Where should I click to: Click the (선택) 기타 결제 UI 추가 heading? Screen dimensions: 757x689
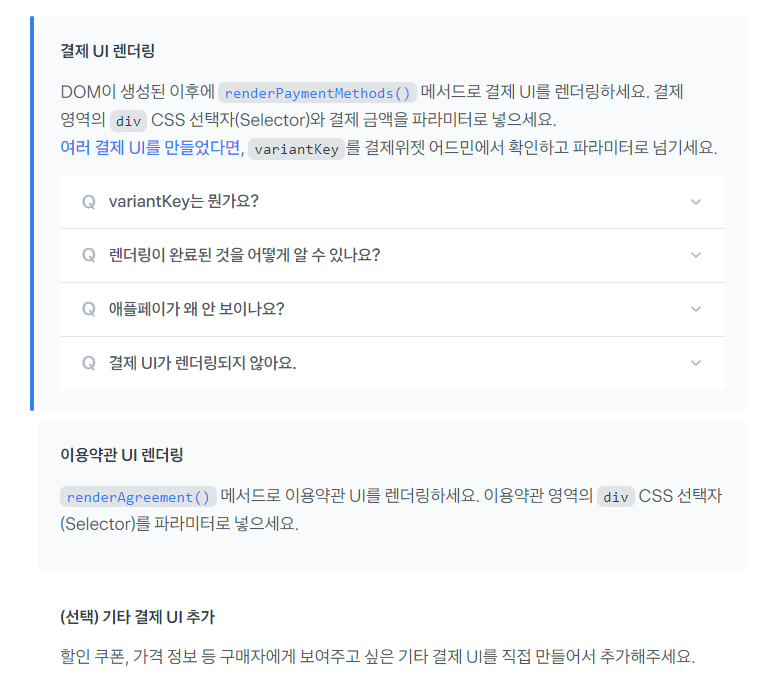pos(138,617)
